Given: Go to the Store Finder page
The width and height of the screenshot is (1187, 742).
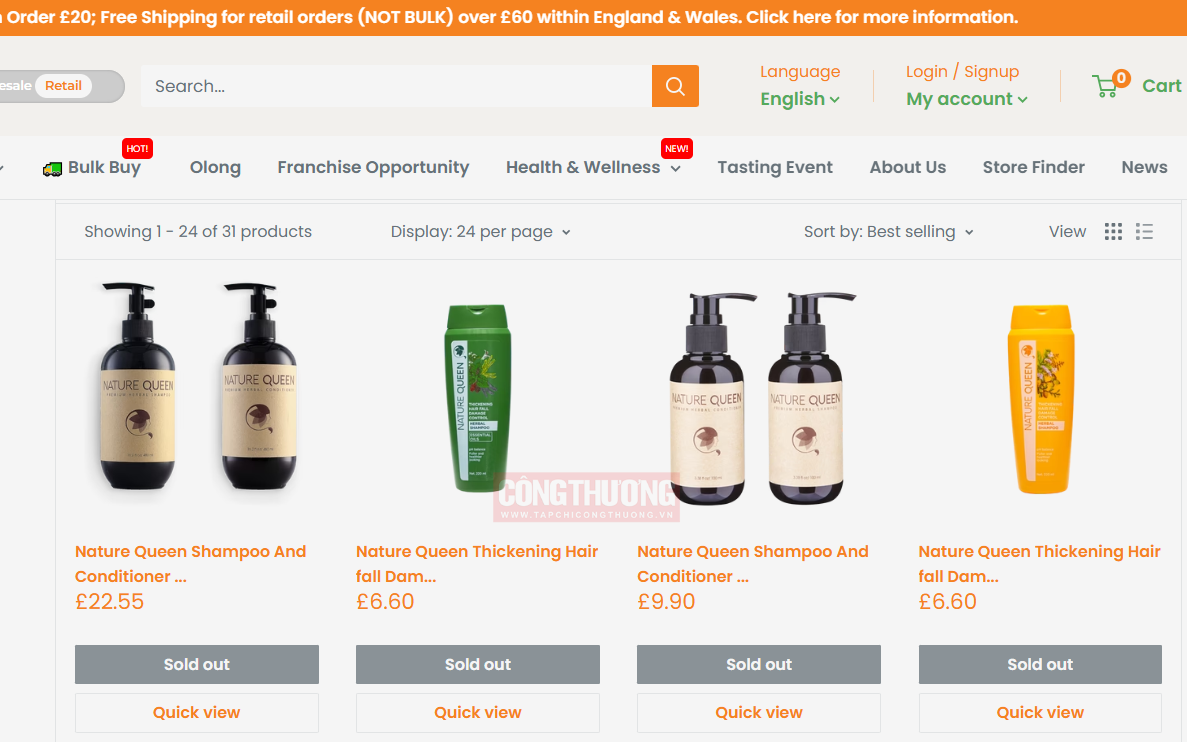Looking at the screenshot, I should (1033, 167).
